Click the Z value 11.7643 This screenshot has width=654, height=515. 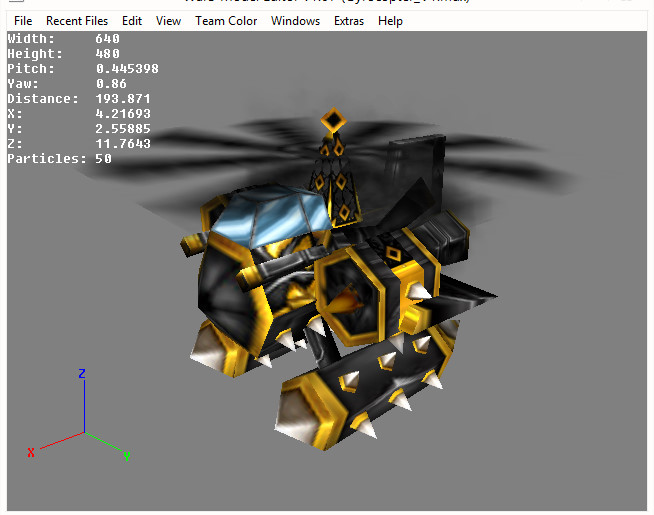click(x=123, y=144)
